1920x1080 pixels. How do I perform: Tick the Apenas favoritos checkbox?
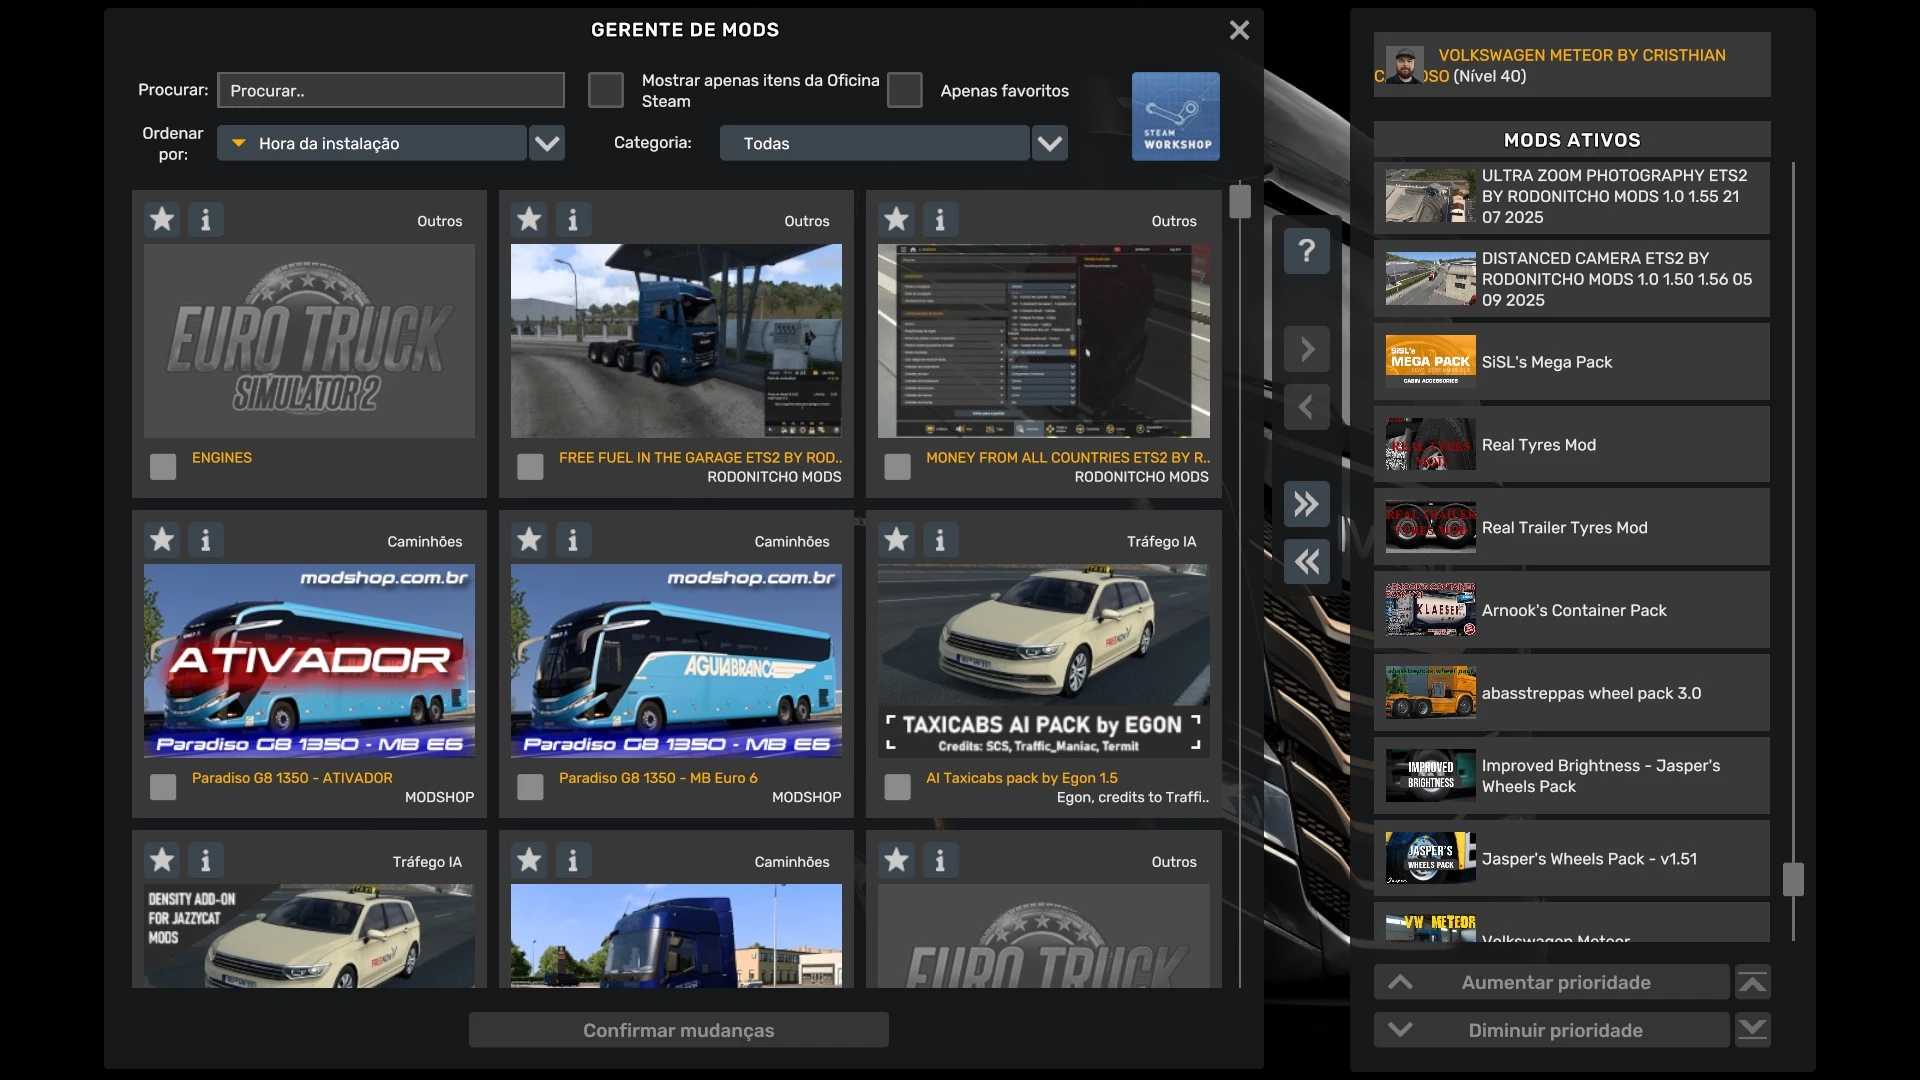tap(904, 90)
